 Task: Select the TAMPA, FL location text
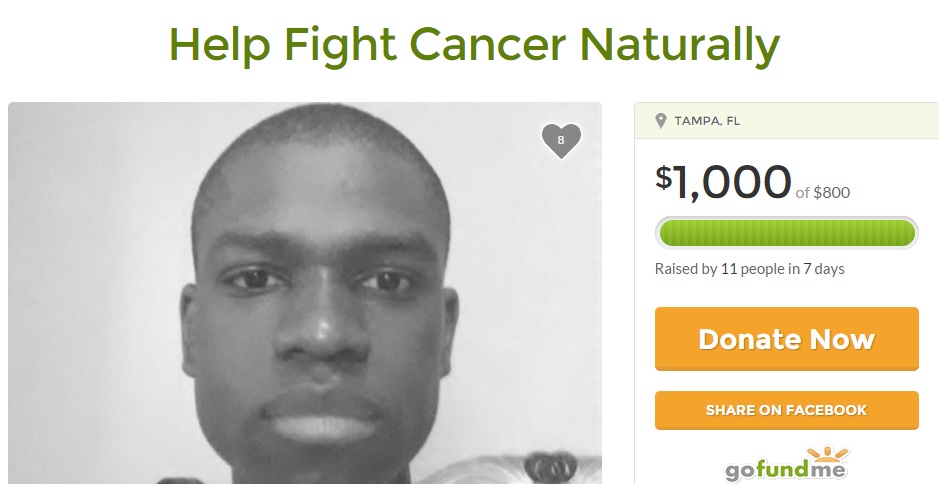coord(707,121)
